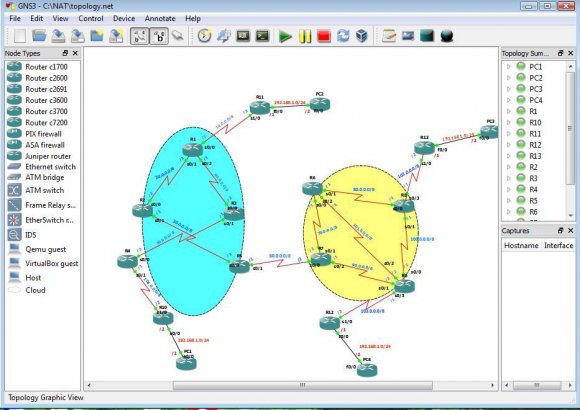This screenshot has width=580, height=410.
Task: Click the Reload all devices icon
Action: [x=343, y=36]
